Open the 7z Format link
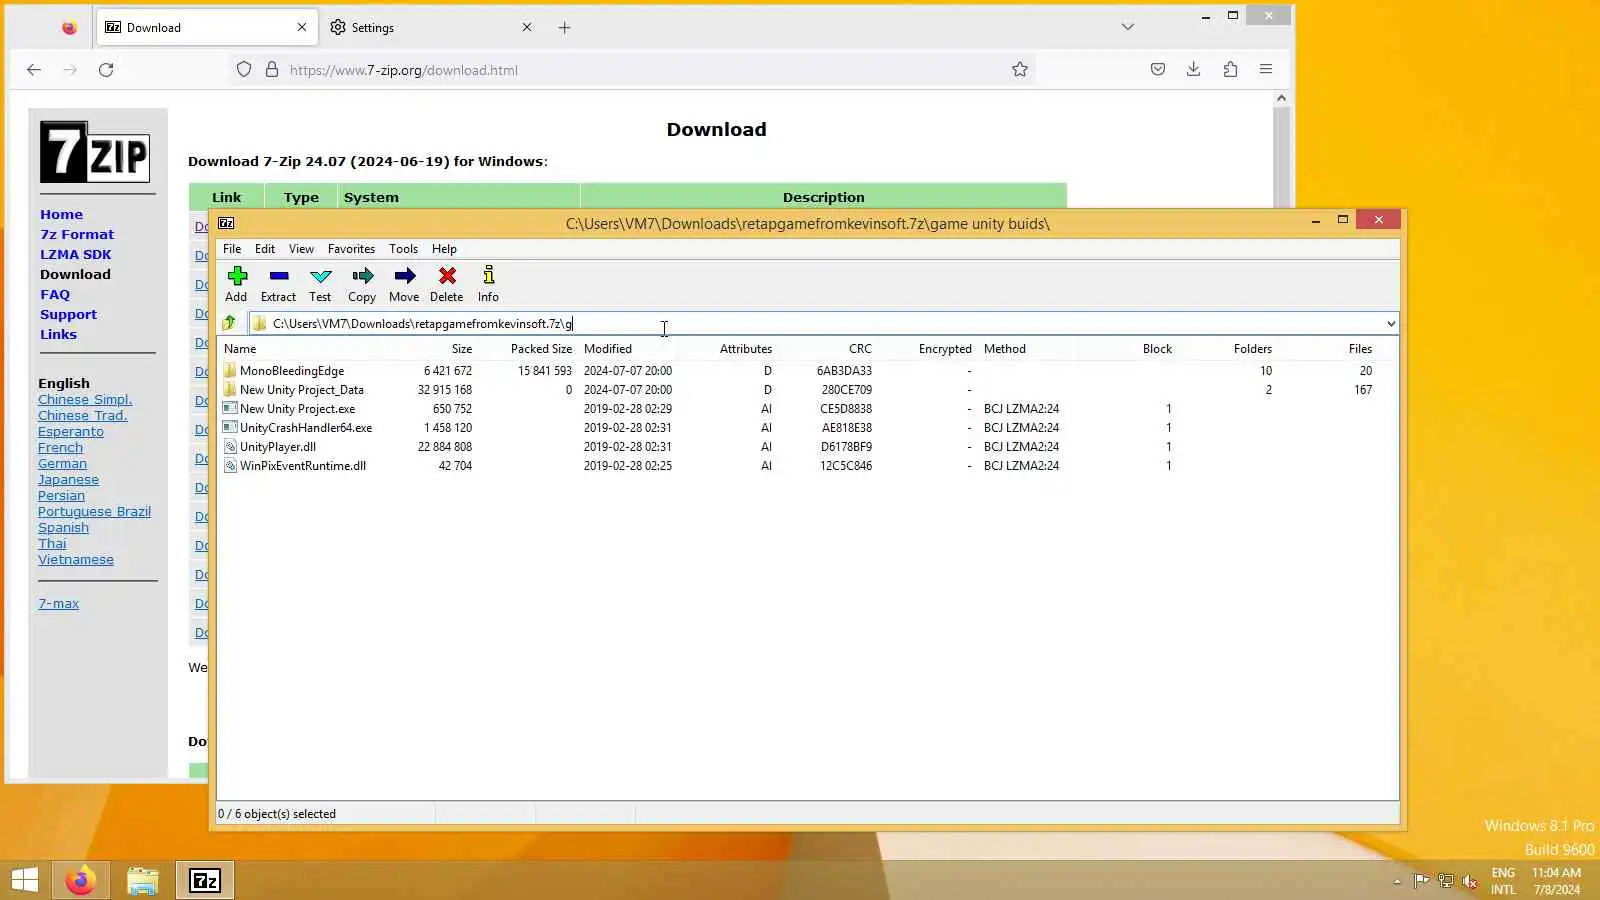This screenshot has height=900, width=1600. click(77, 234)
